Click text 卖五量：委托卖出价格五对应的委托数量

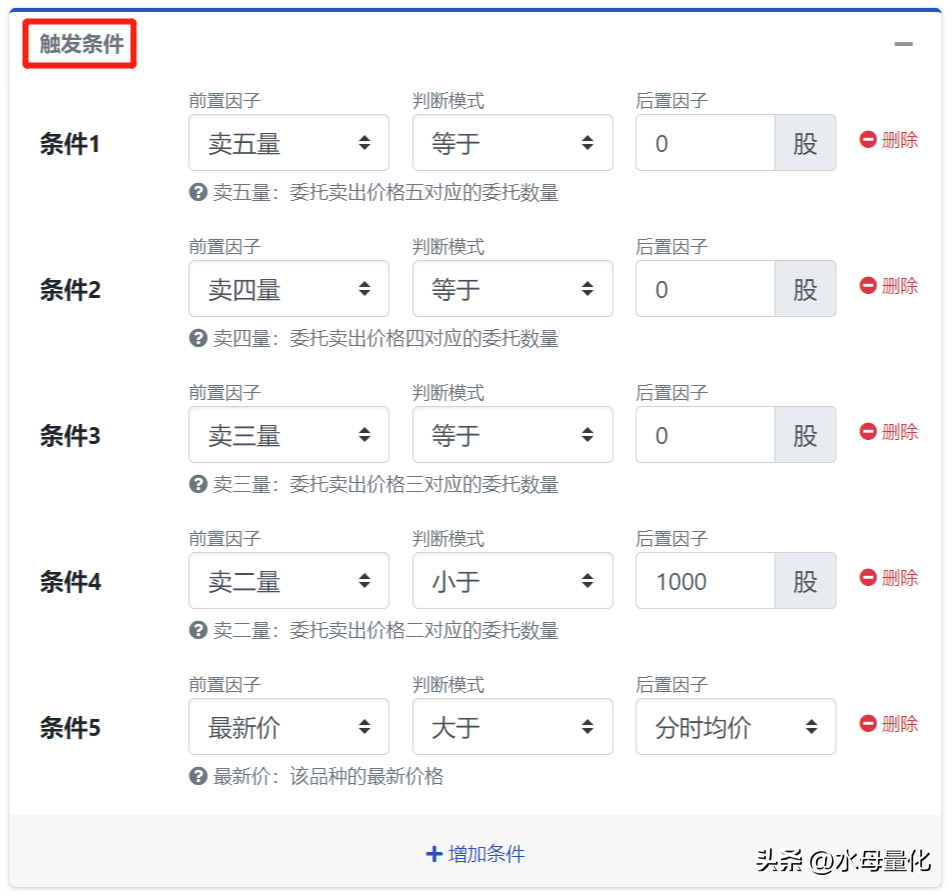[x=386, y=193]
